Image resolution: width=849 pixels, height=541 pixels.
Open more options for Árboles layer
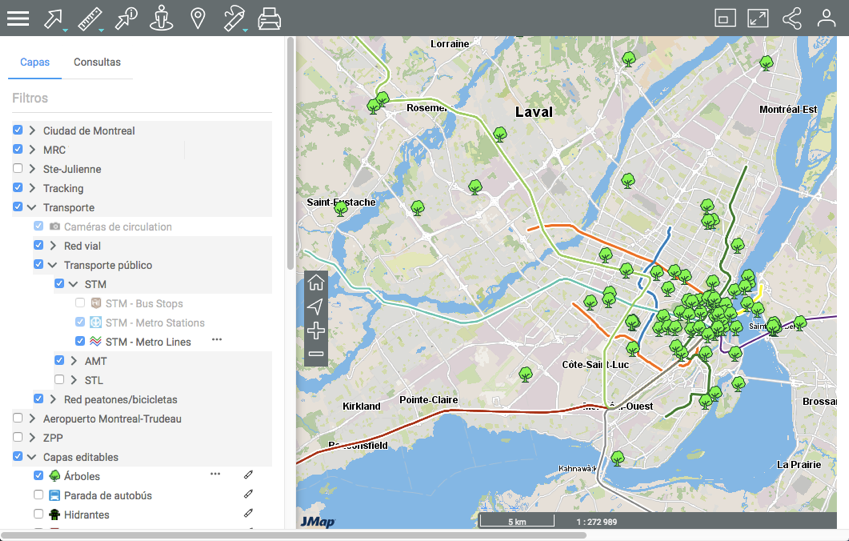click(x=215, y=474)
